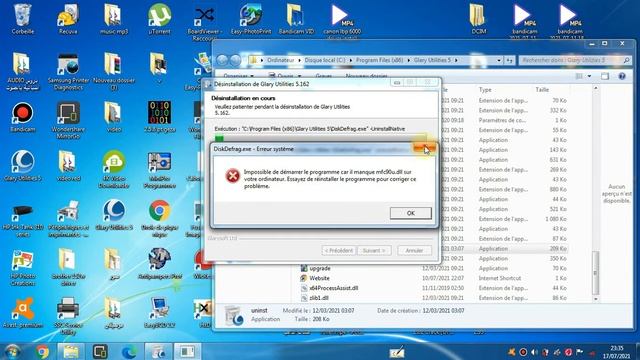The width and height of the screenshot is (640, 360).
Task: Select the Website shortcut in file list
Action: (319, 278)
